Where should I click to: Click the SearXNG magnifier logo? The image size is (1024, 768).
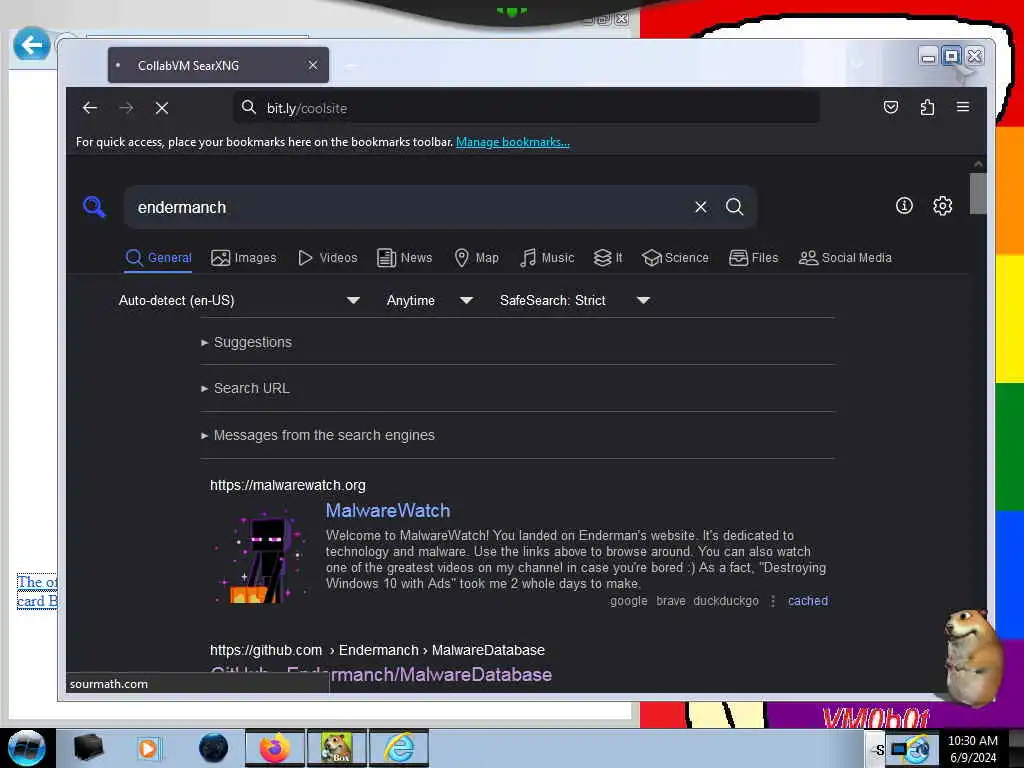pyautogui.click(x=94, y=206)
